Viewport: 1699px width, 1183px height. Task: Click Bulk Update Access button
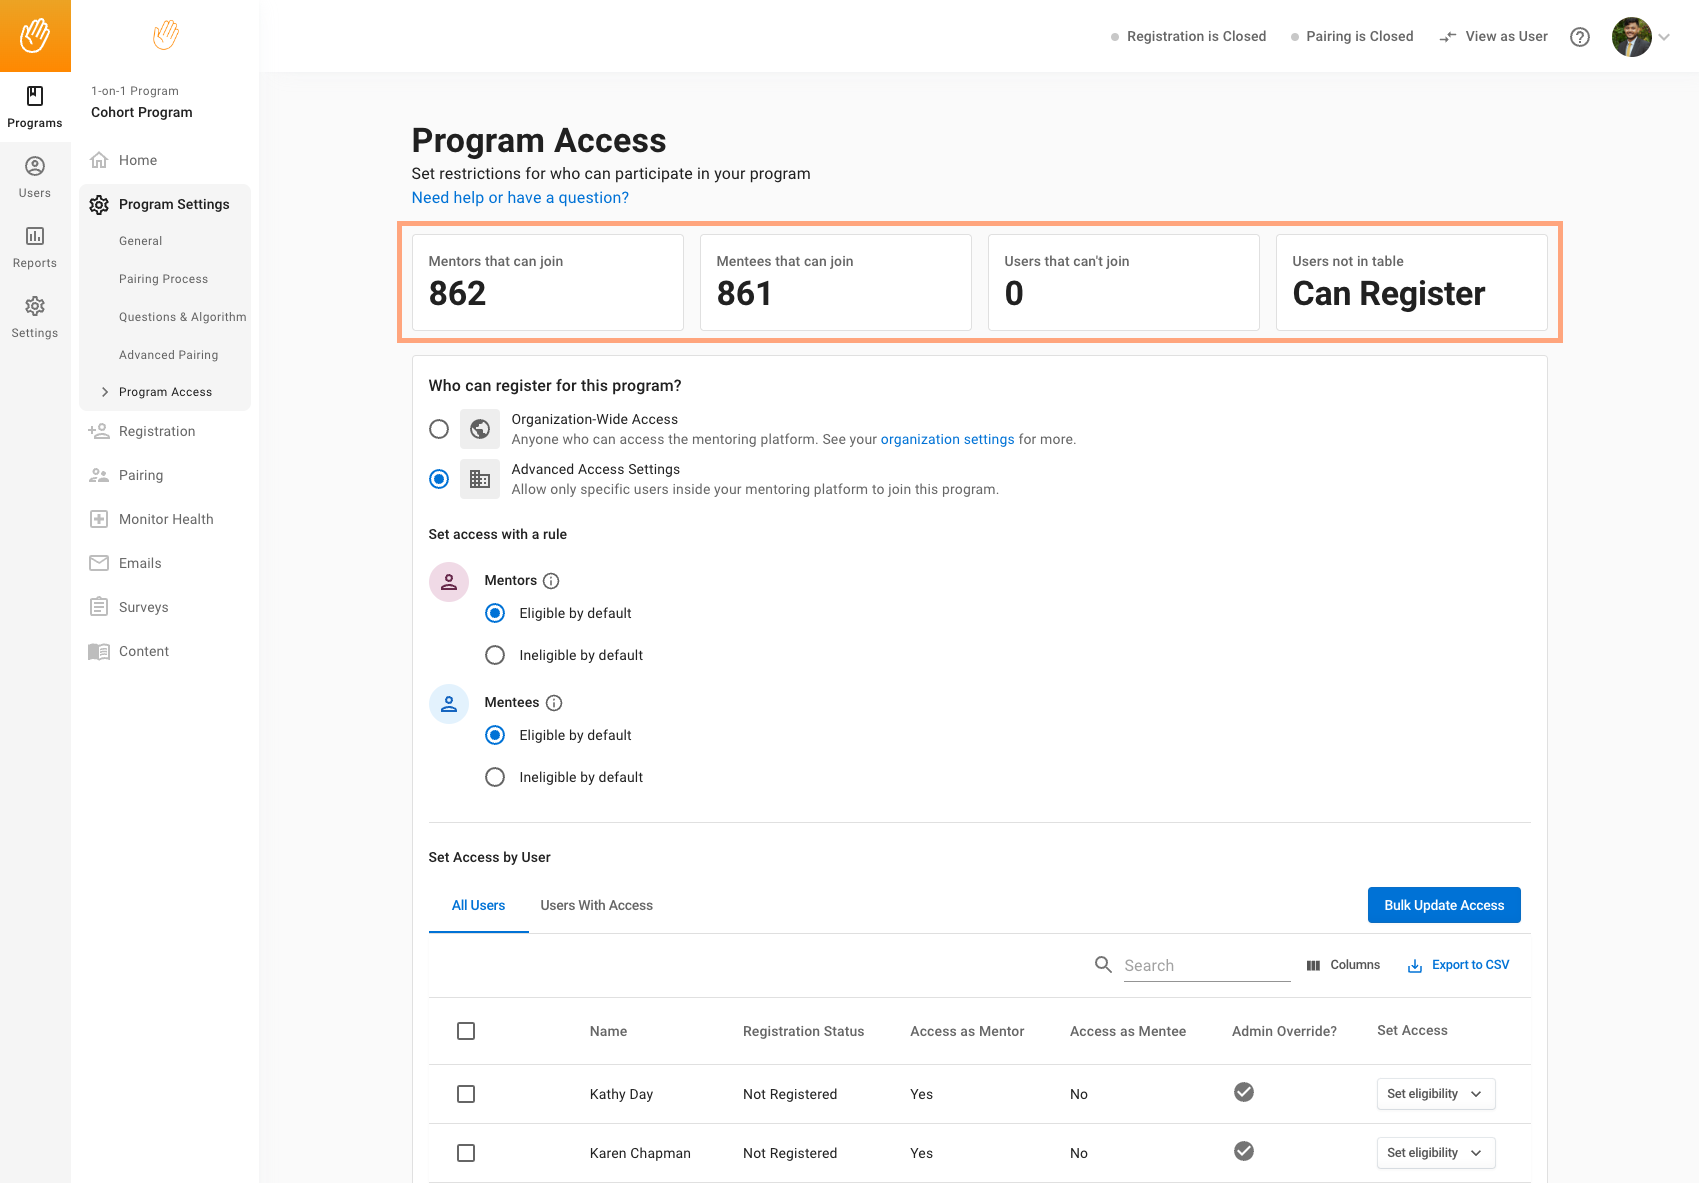pos(1444,905)
